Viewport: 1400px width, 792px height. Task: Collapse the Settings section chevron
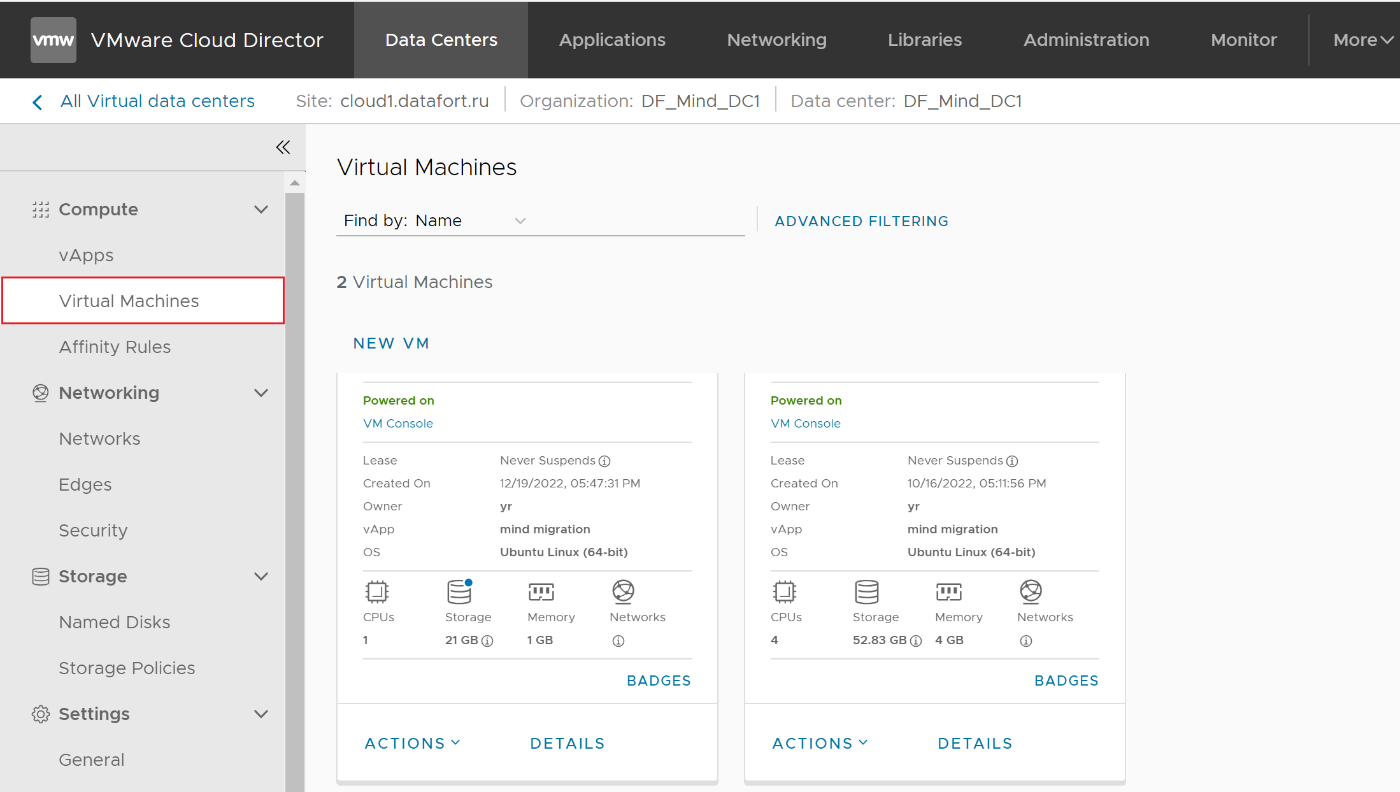pyautogui.click(x=261, y=714)
